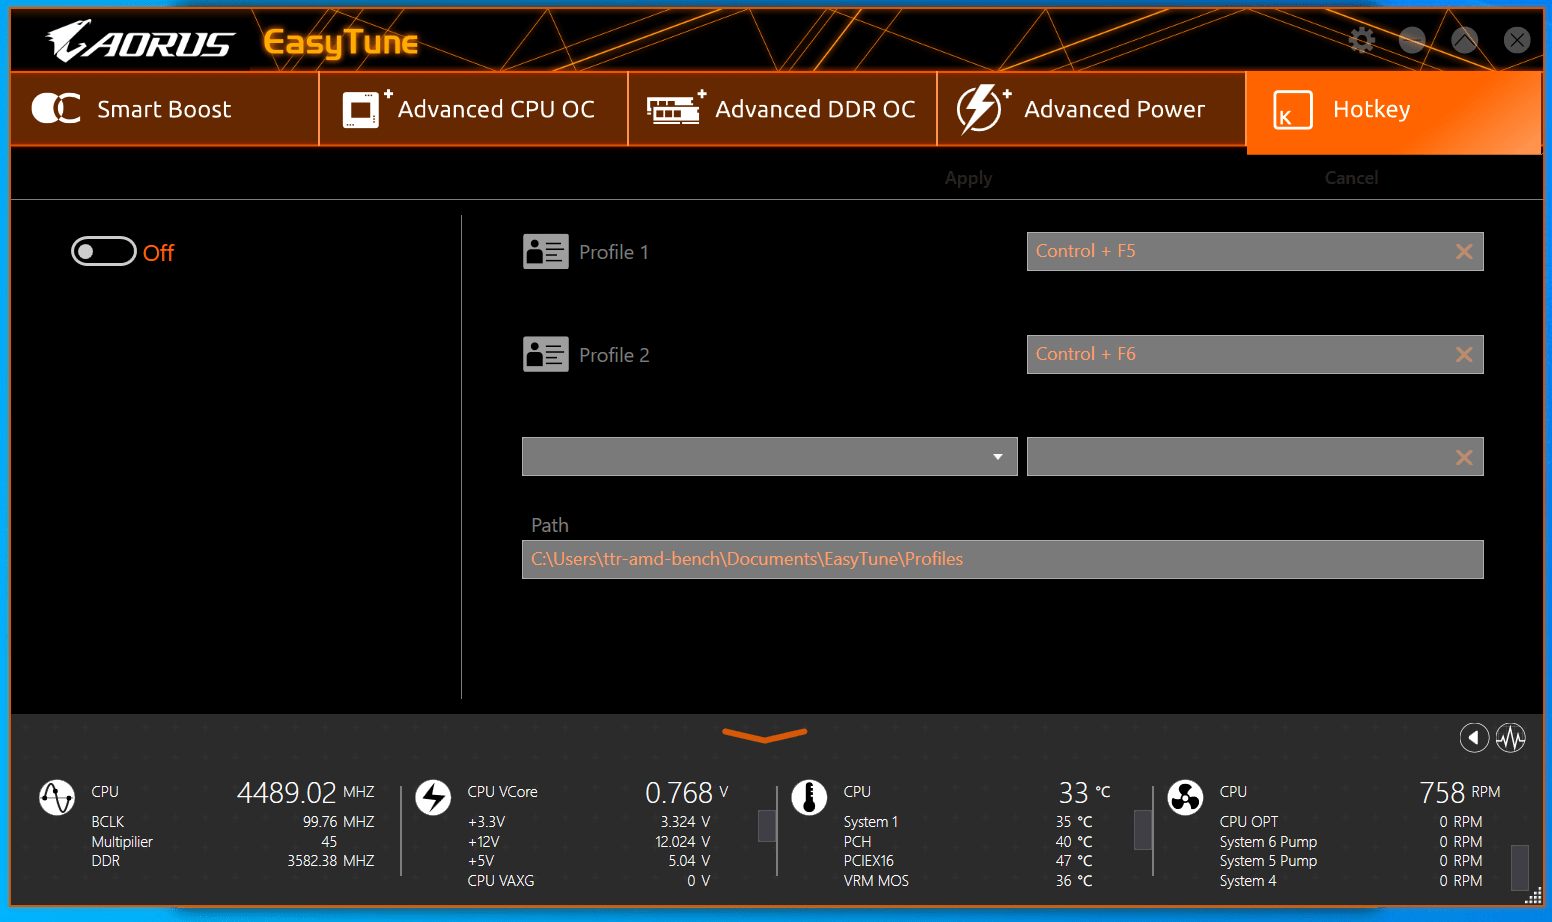Click the temperature thermometer icon
Viewport: 1552px width, 922px height.
tap(809, 797)
